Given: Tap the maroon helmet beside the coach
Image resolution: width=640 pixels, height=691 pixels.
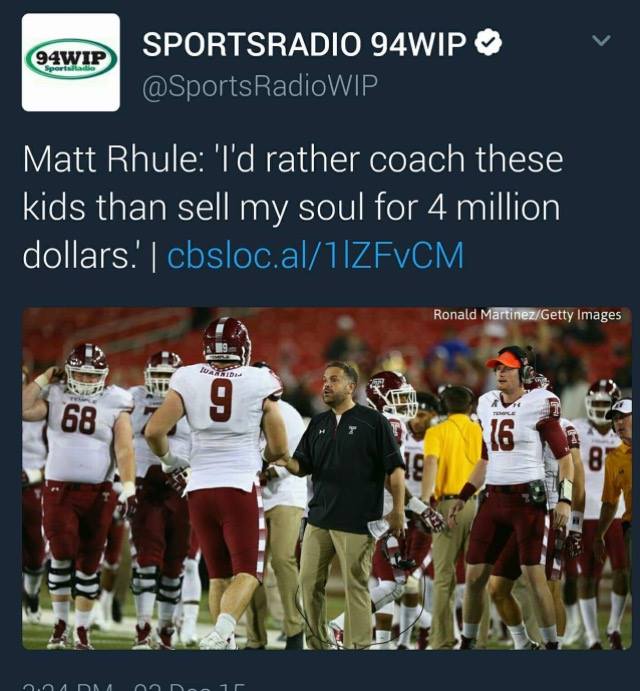Looking at the screenshot, I should coord(391,394).
